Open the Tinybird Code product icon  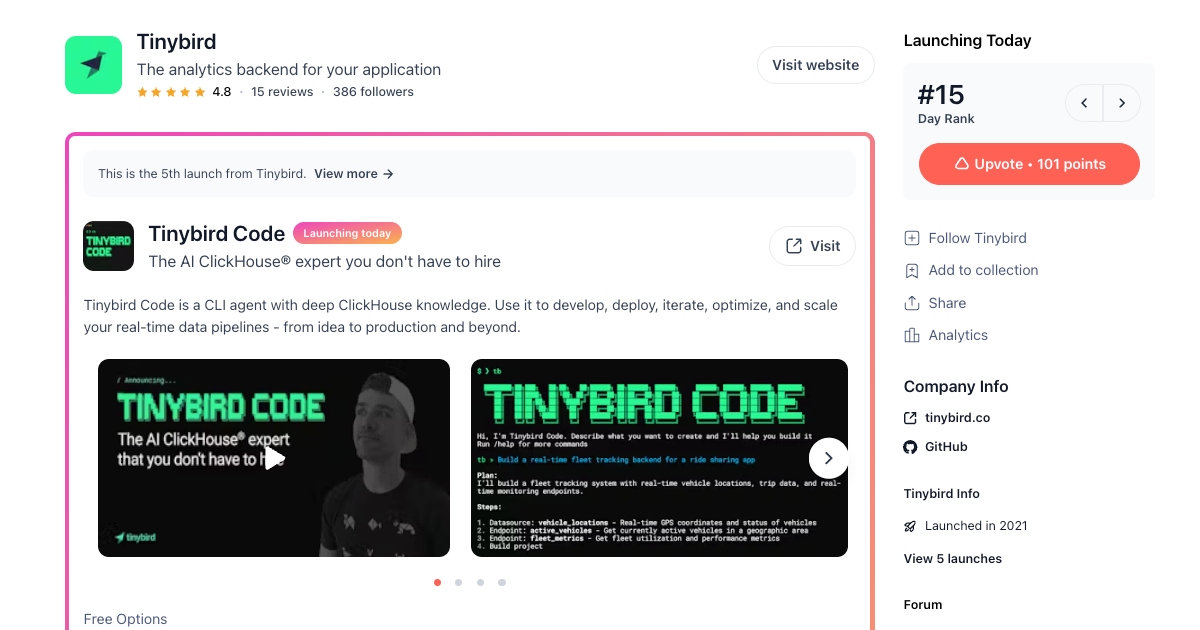pyautogui.click(x=109, y=246)
